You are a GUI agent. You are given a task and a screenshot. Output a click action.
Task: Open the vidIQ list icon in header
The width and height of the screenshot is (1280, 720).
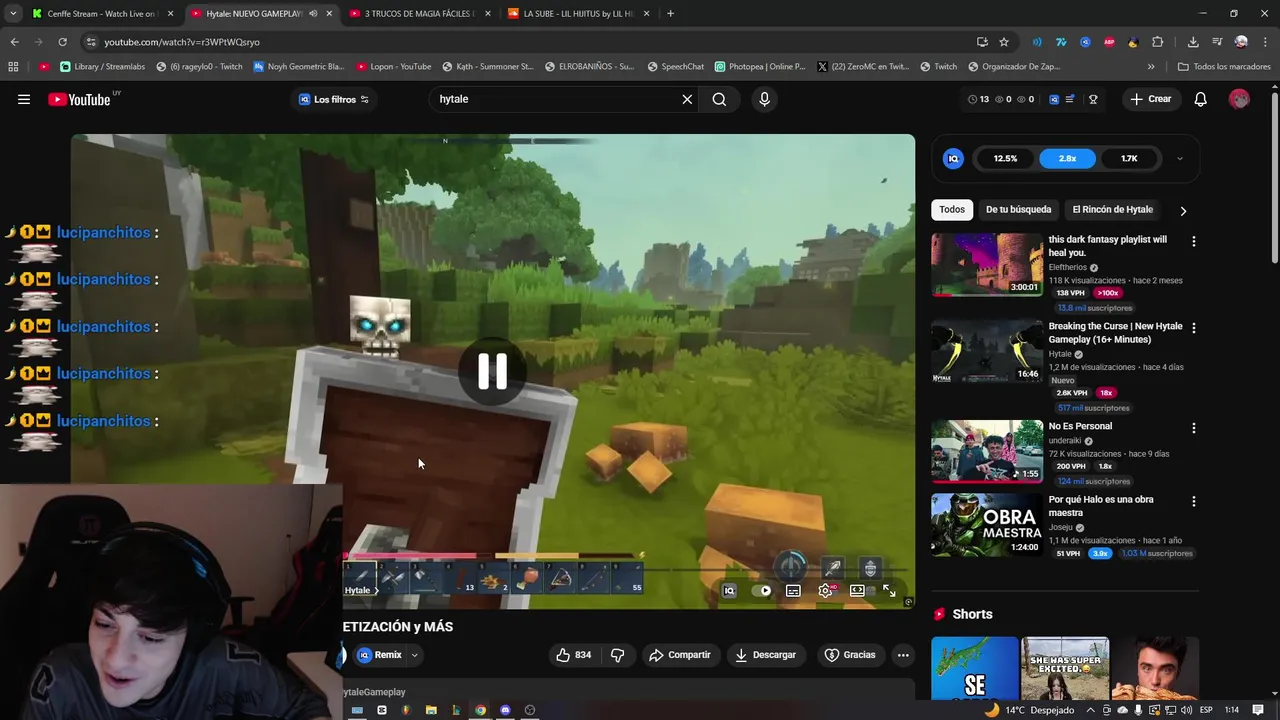point(1070,99)
